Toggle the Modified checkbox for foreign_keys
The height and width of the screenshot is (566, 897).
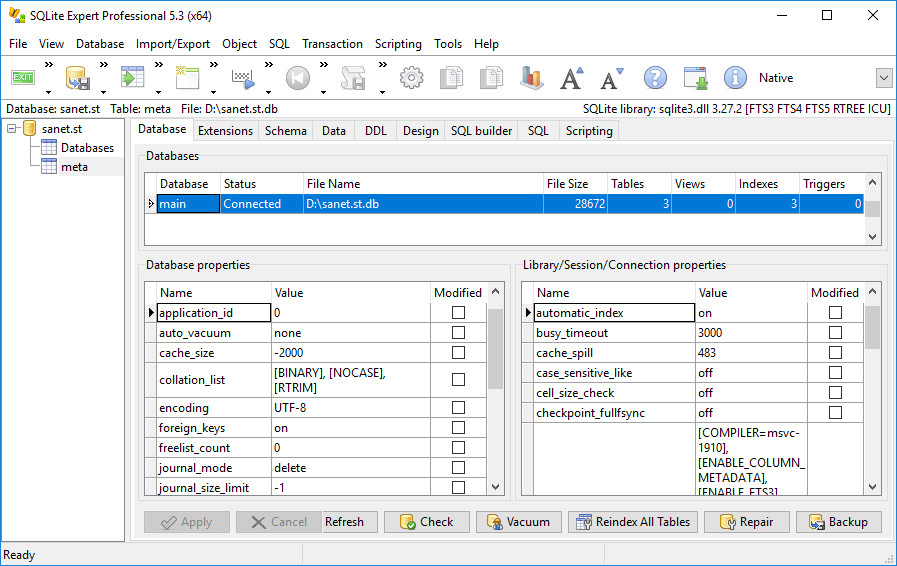pos(458,428)
